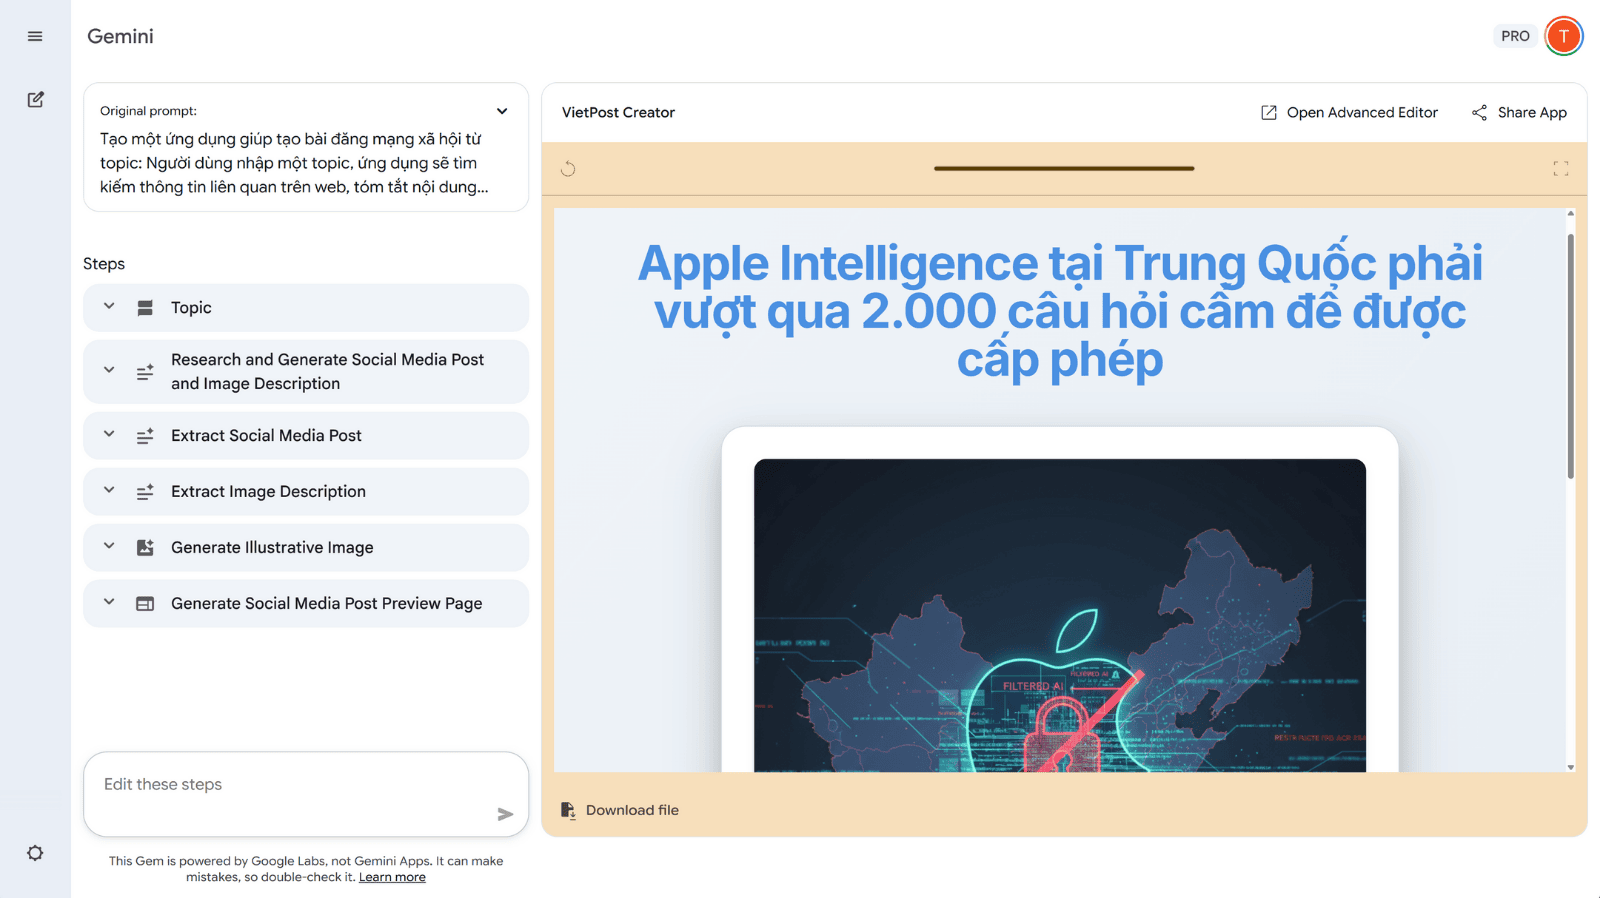Open the hamburger main menu

click(35, 36)
